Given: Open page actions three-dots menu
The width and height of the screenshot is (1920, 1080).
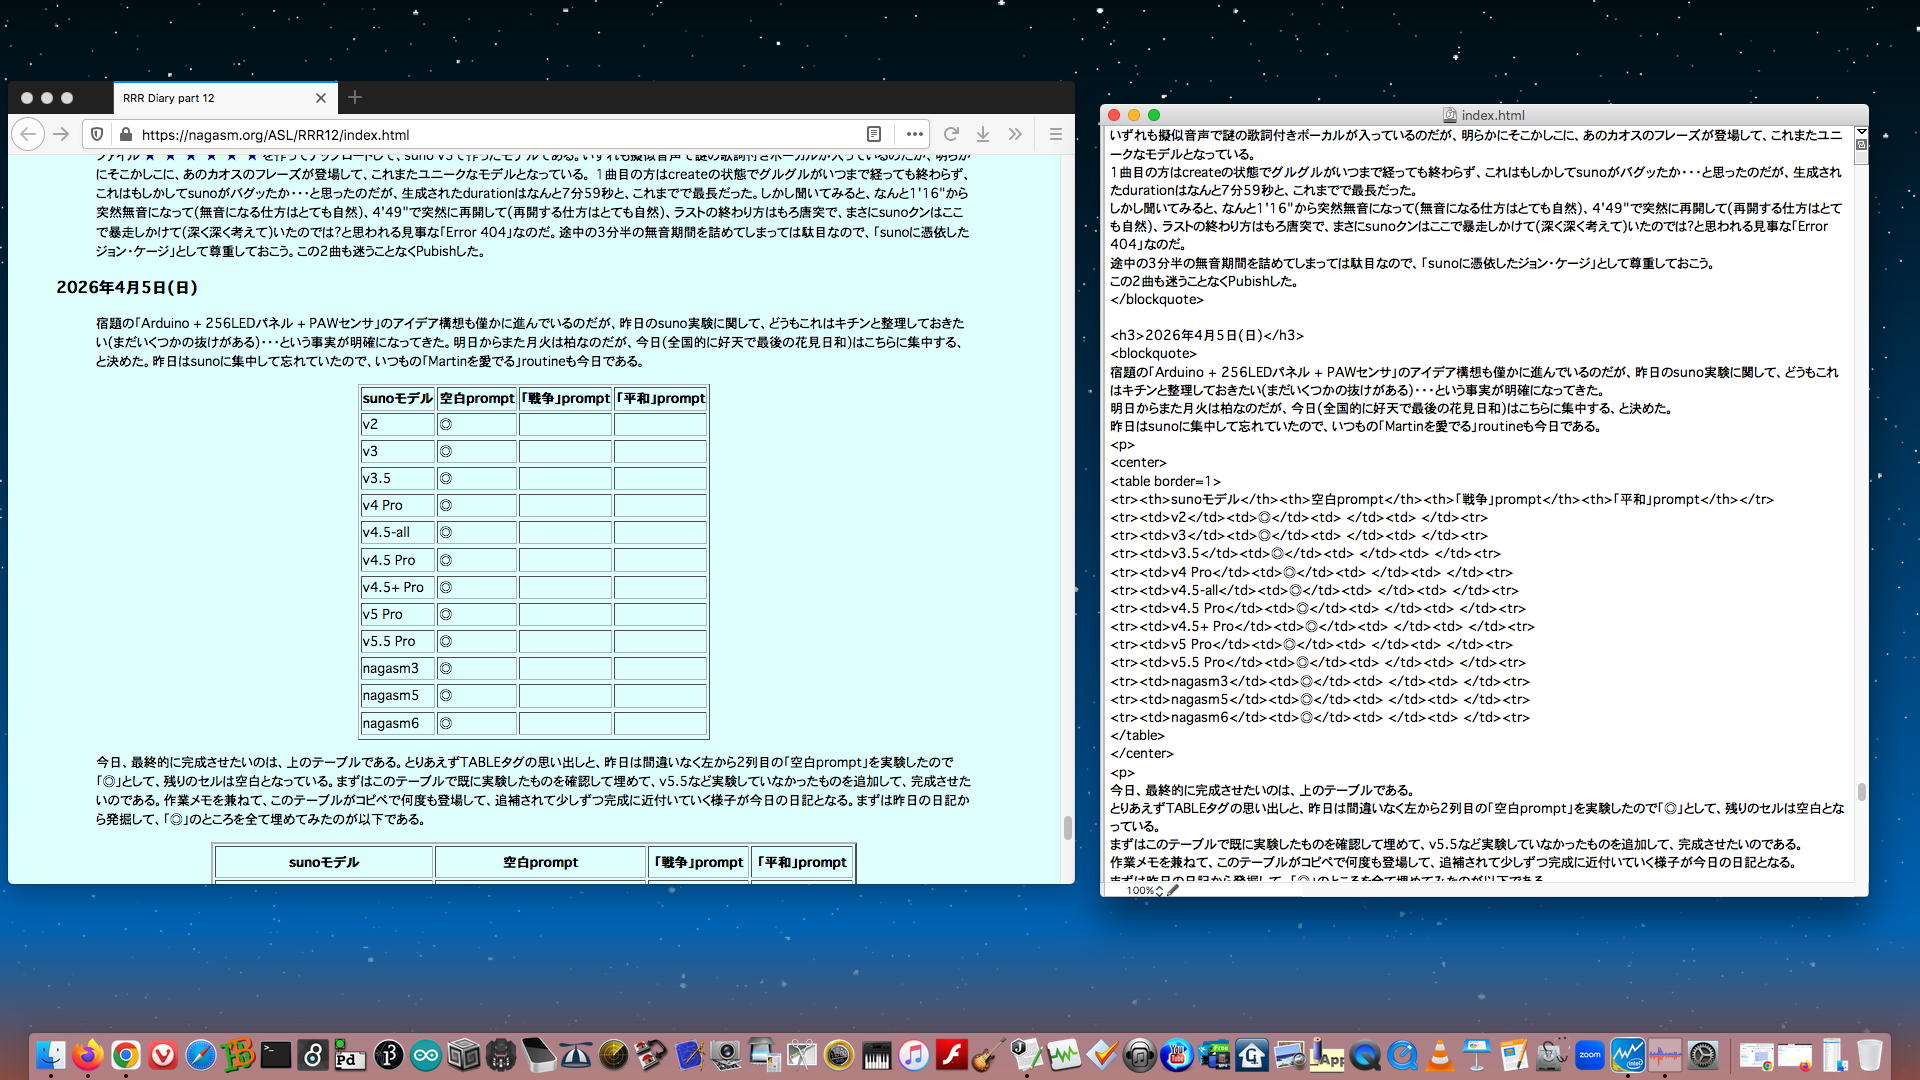Looking at the screenshot, I should (914, 134).
